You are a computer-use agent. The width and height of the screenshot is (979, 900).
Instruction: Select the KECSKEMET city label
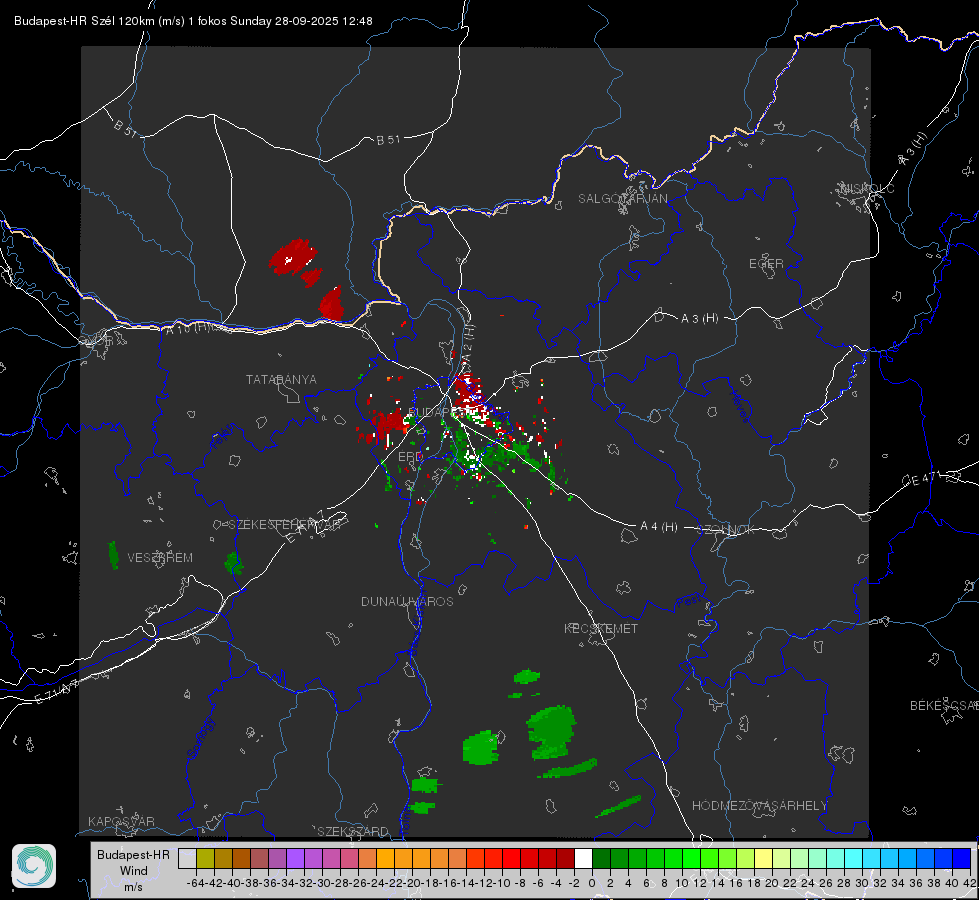601,629
